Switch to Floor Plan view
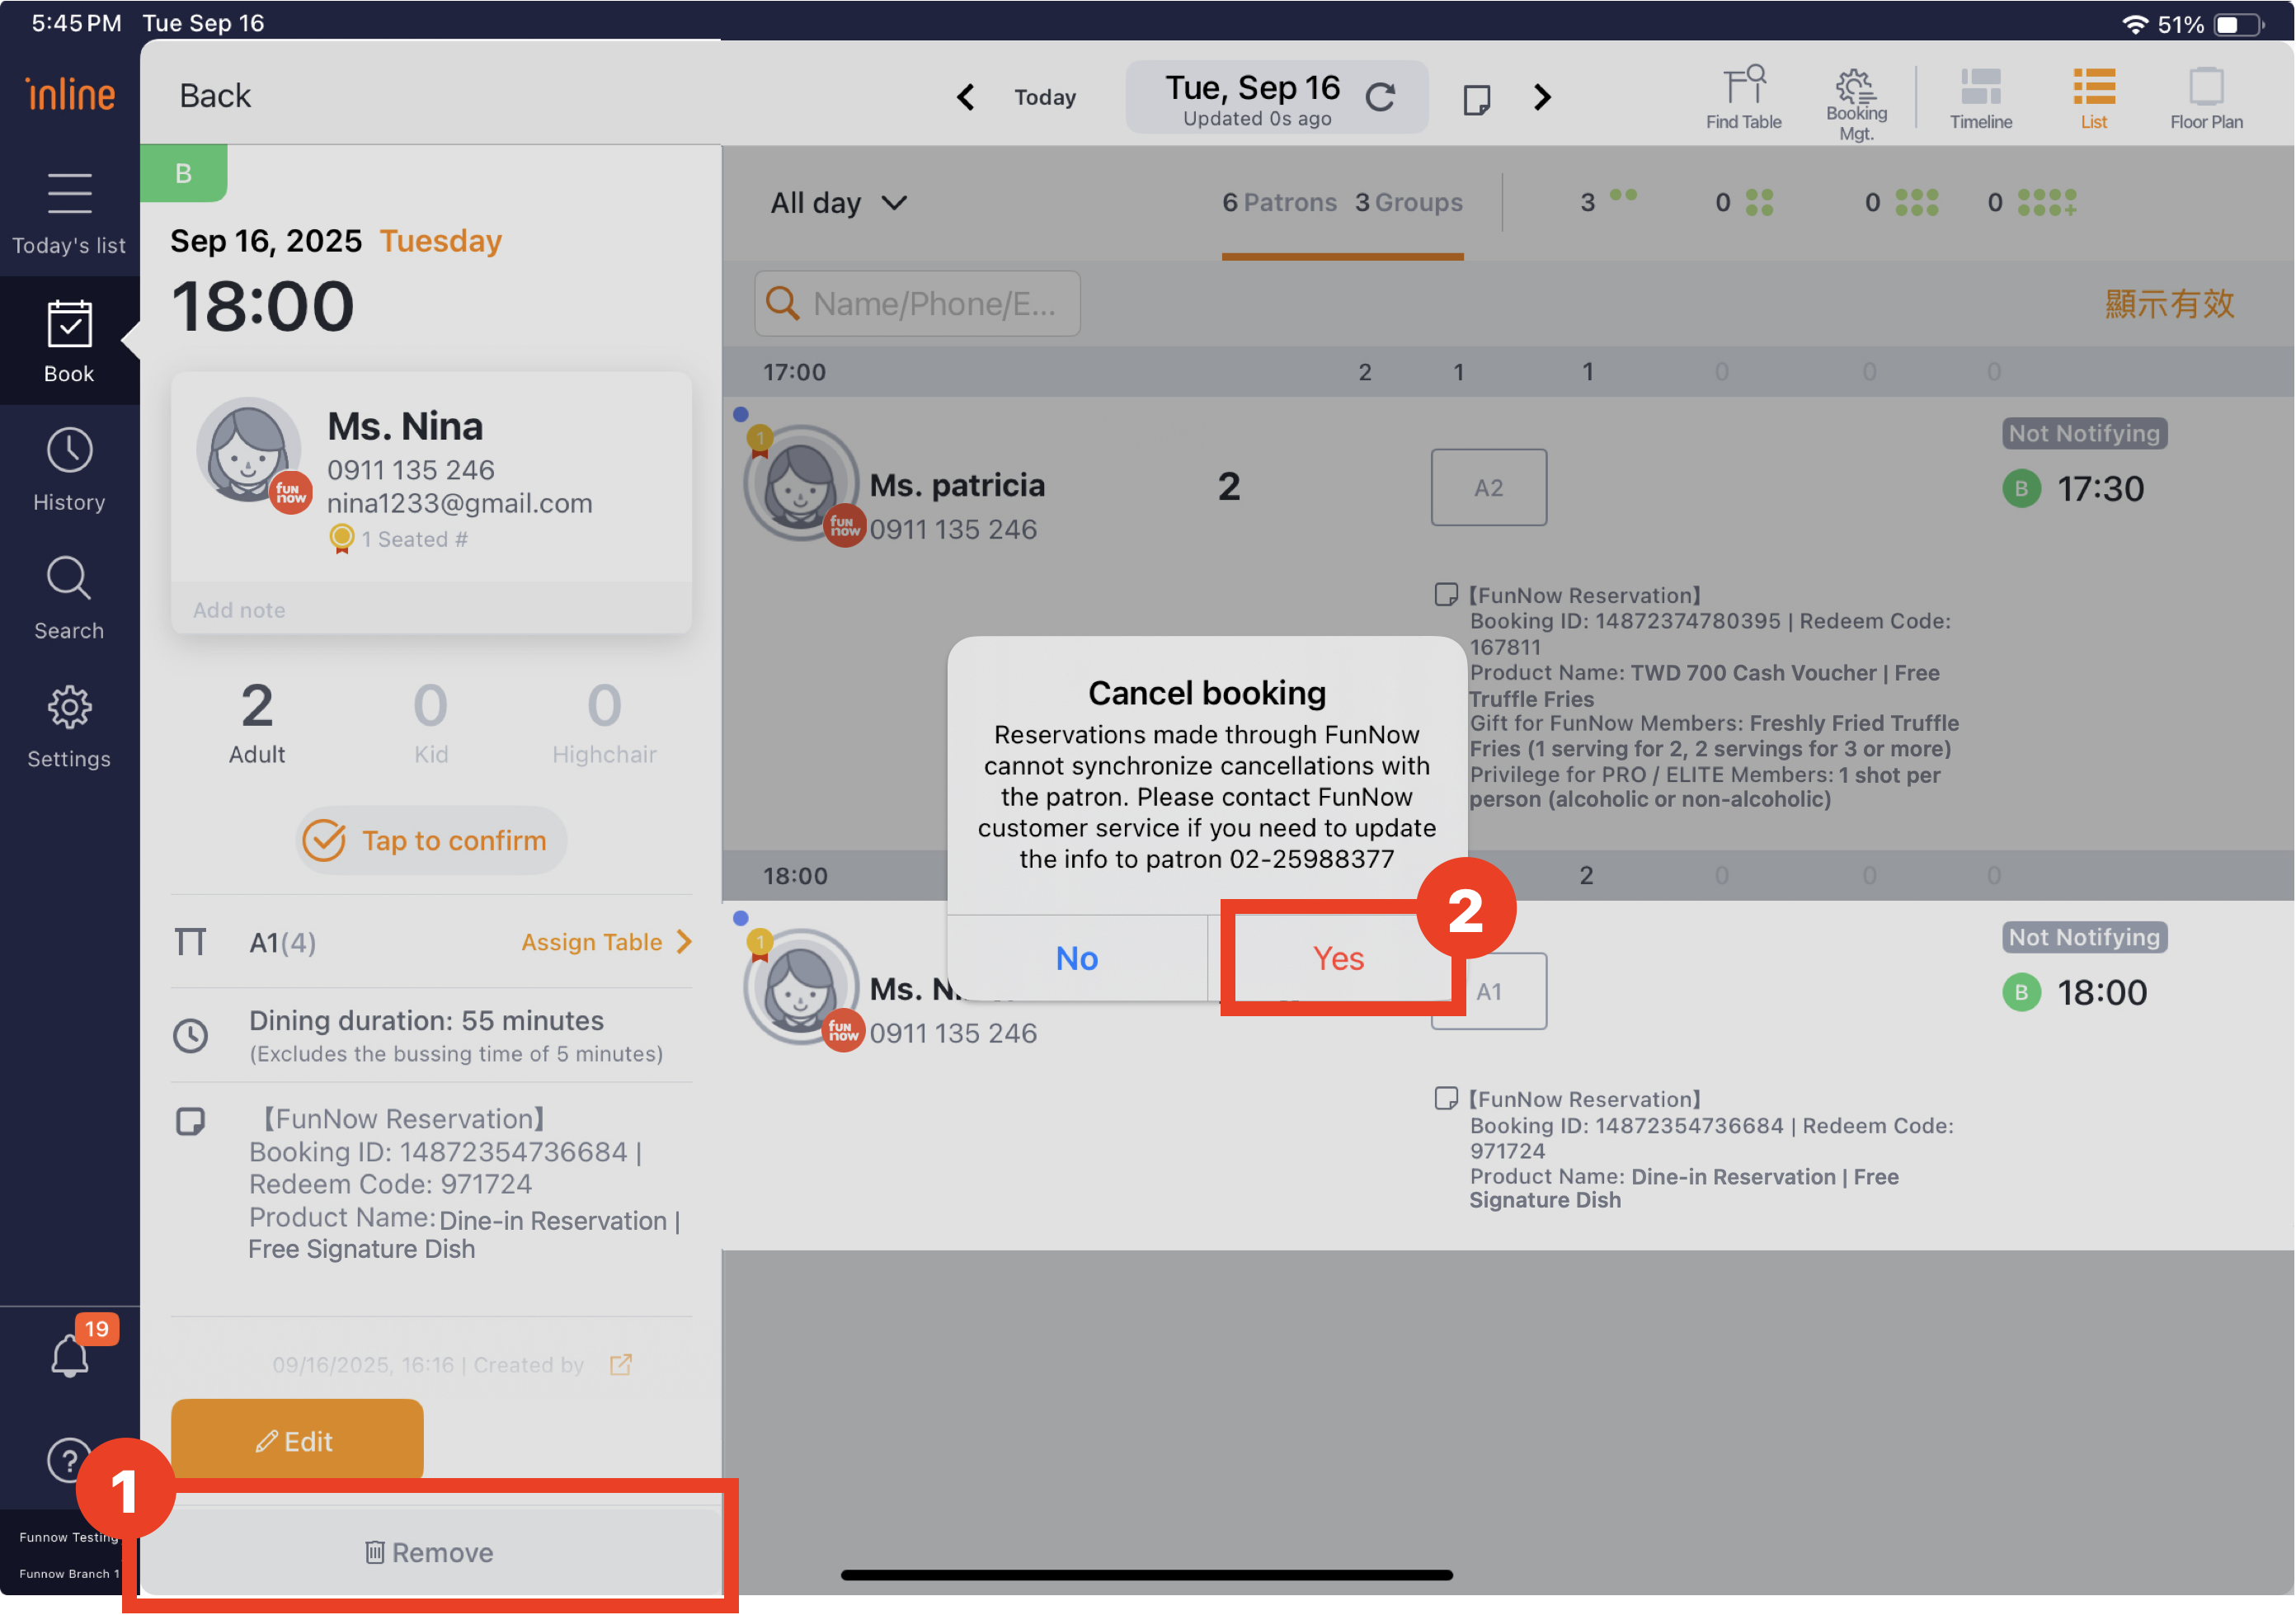Screen dimensions: 2296x1615 [x=2205, y=98]
